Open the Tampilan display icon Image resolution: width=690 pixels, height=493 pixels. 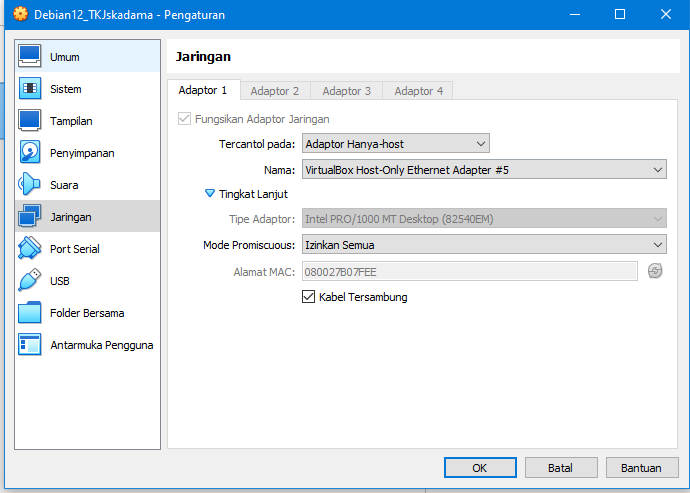coord(30,121)
